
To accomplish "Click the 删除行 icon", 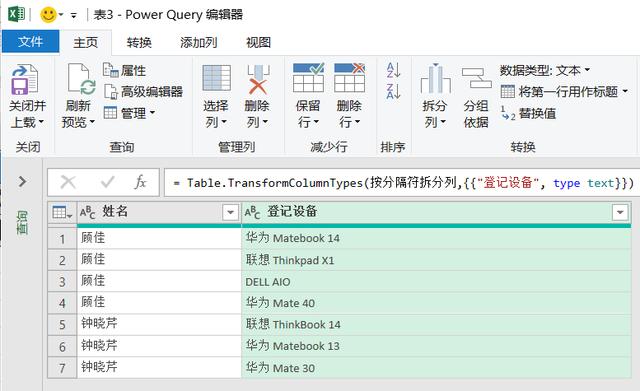I will (349, 78).
